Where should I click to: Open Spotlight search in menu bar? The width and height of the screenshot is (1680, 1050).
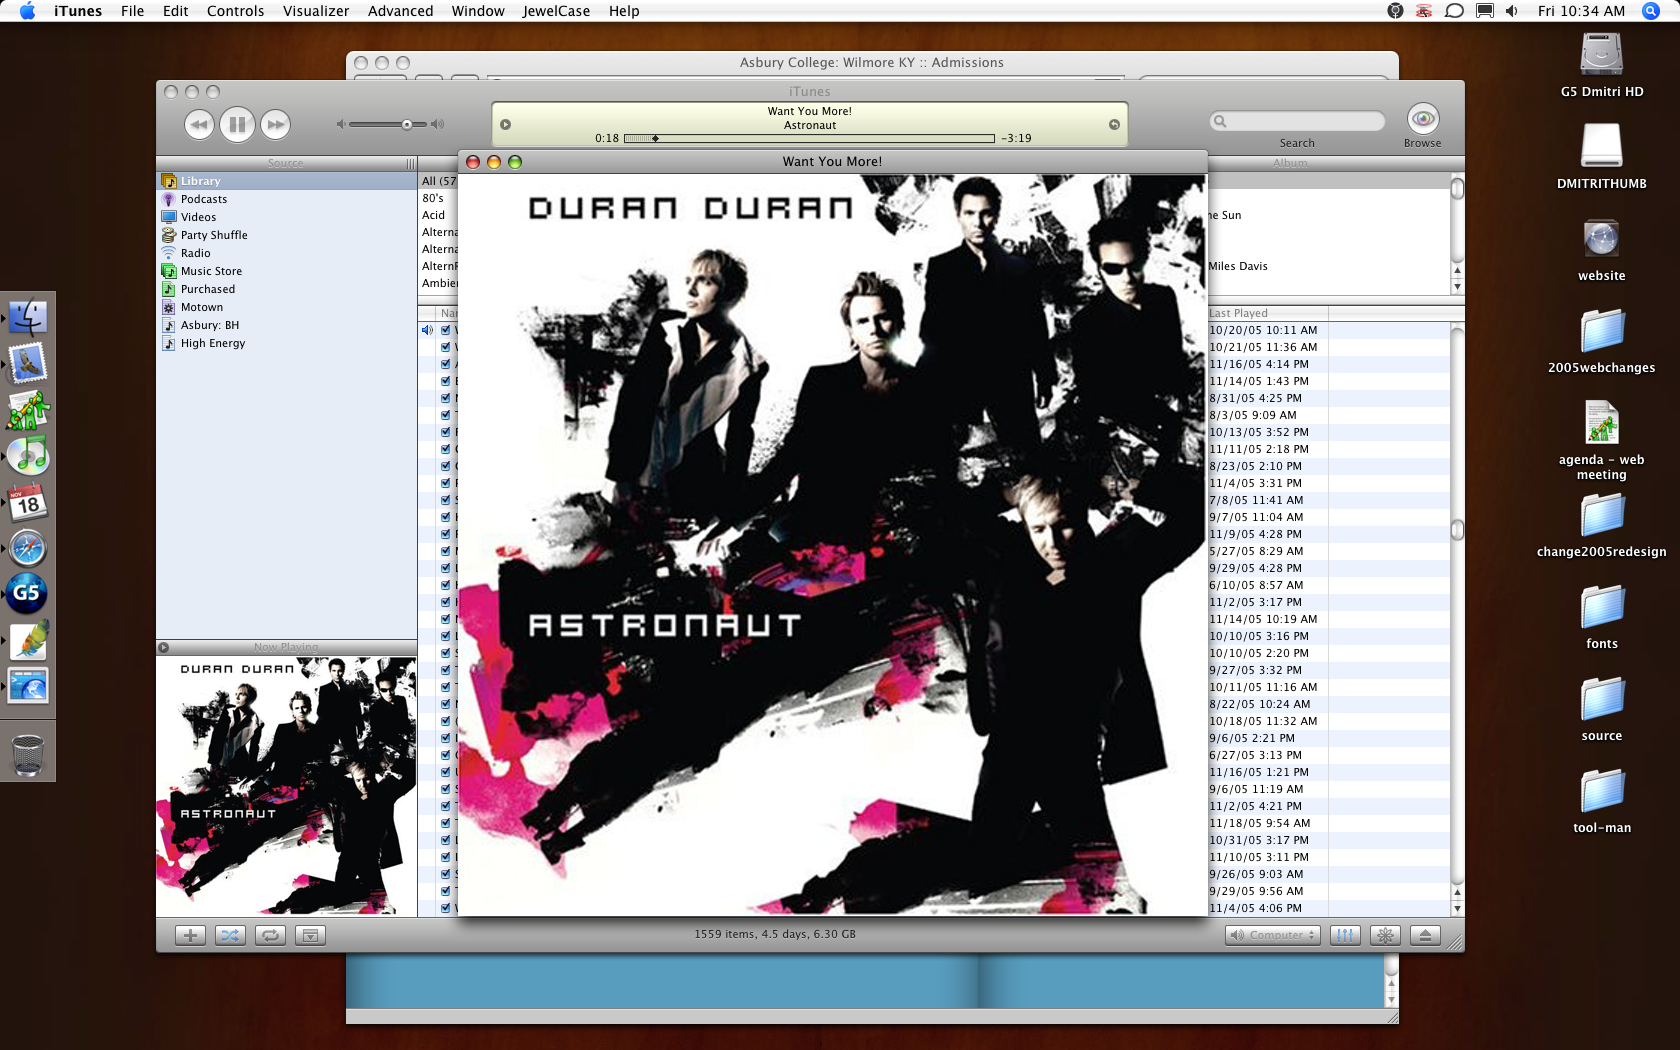(x=1651, y=11)
